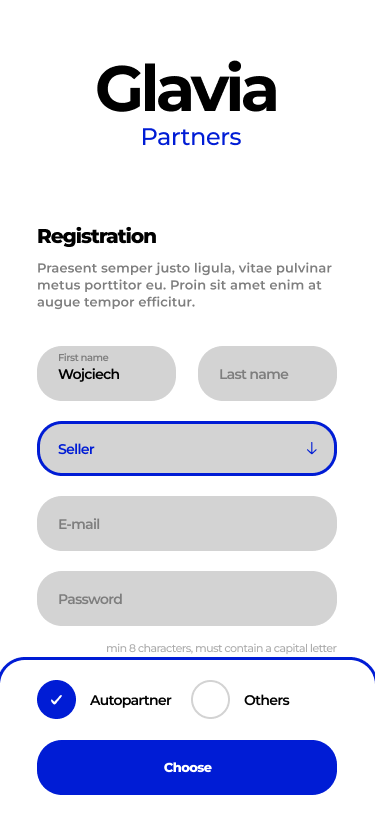Click the E-mail input field
375x815 pixels.
187,523
